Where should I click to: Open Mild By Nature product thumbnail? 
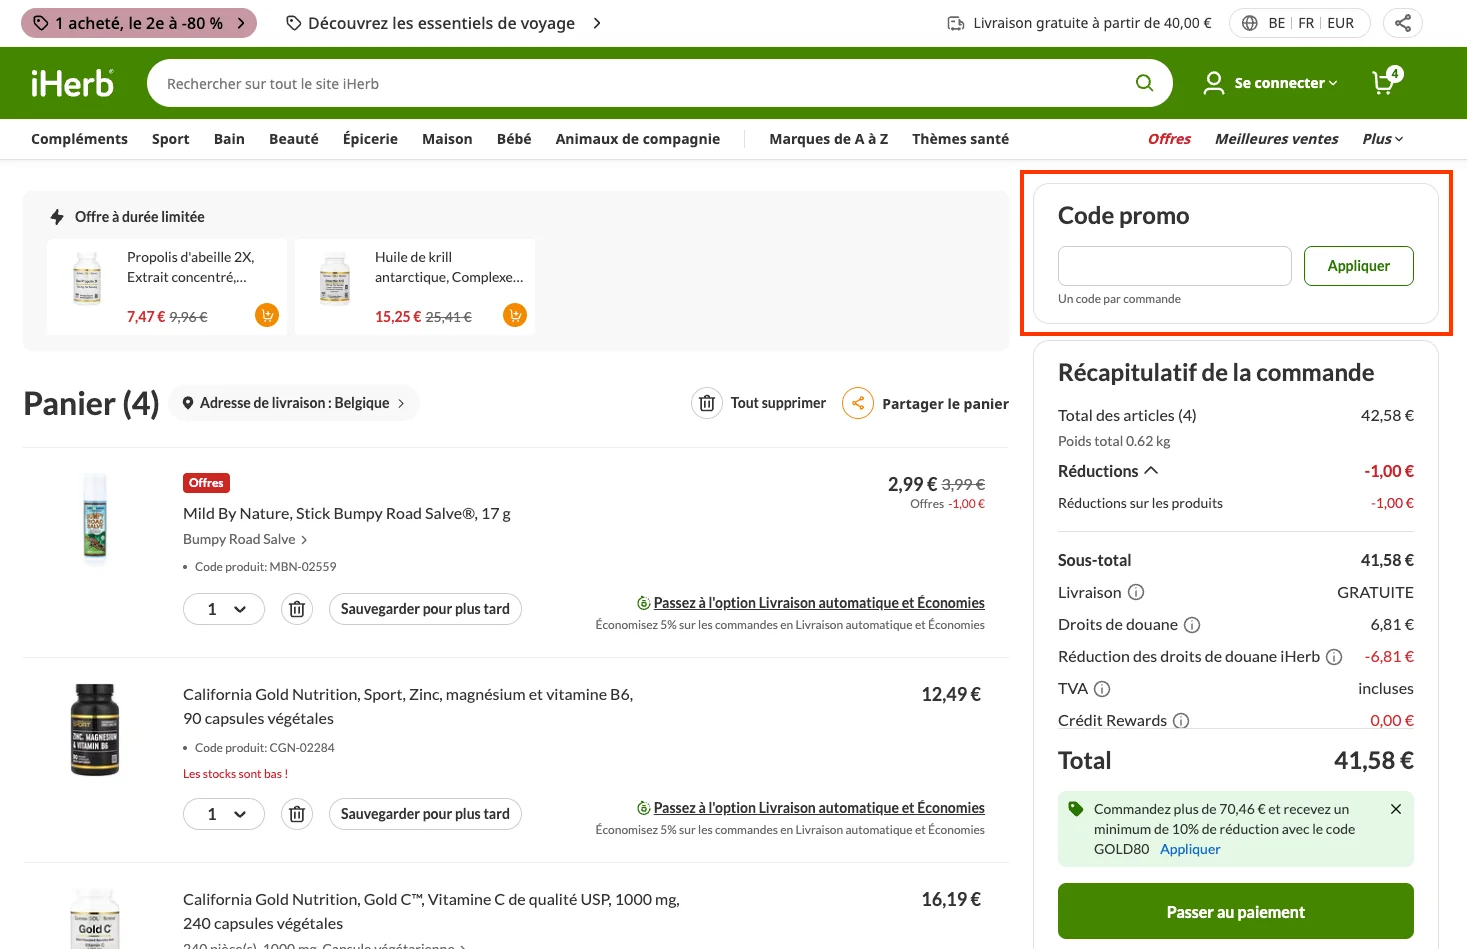(95, 520)
